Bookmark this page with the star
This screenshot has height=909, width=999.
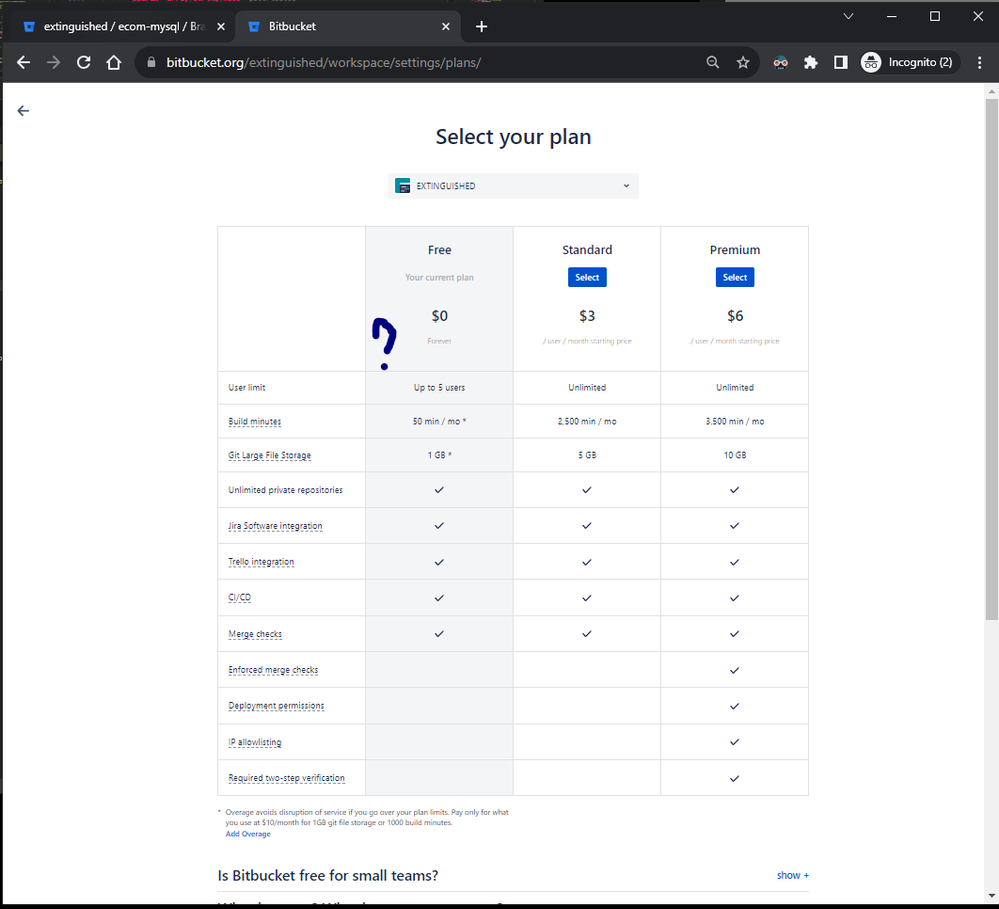(743, 62)
